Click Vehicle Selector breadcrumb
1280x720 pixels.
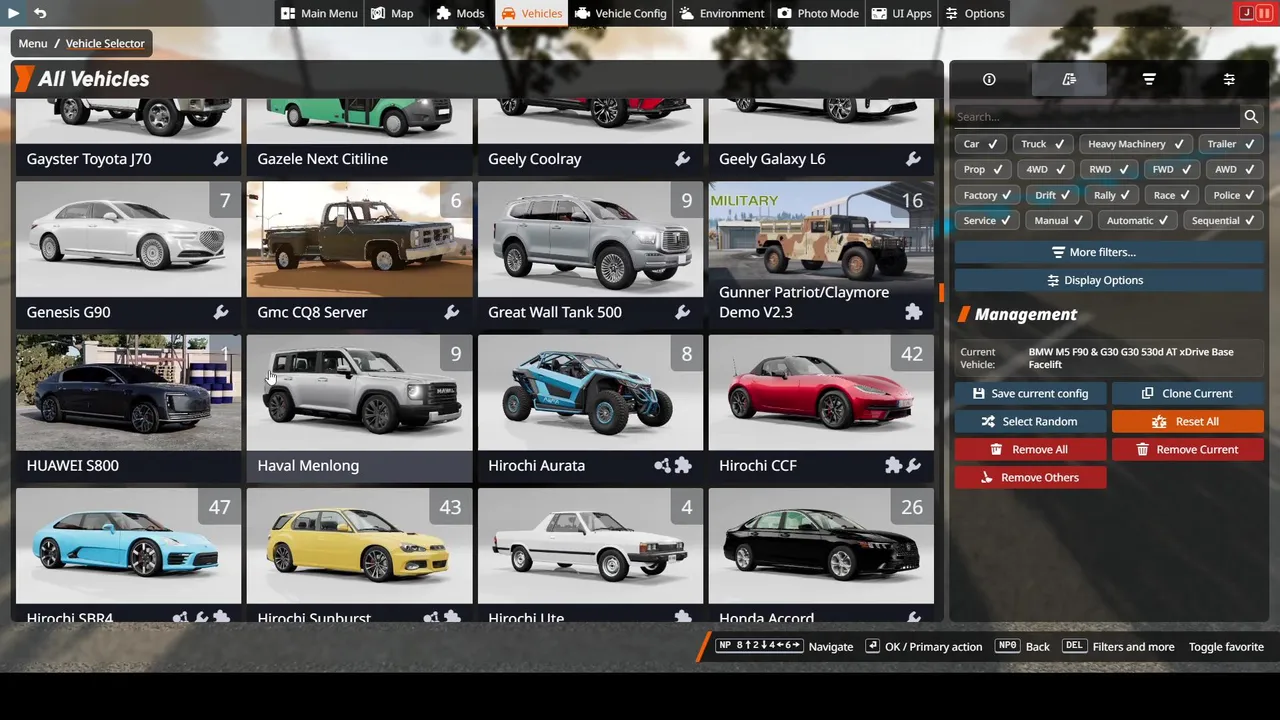pyautogui.click(x=105, y=43)
